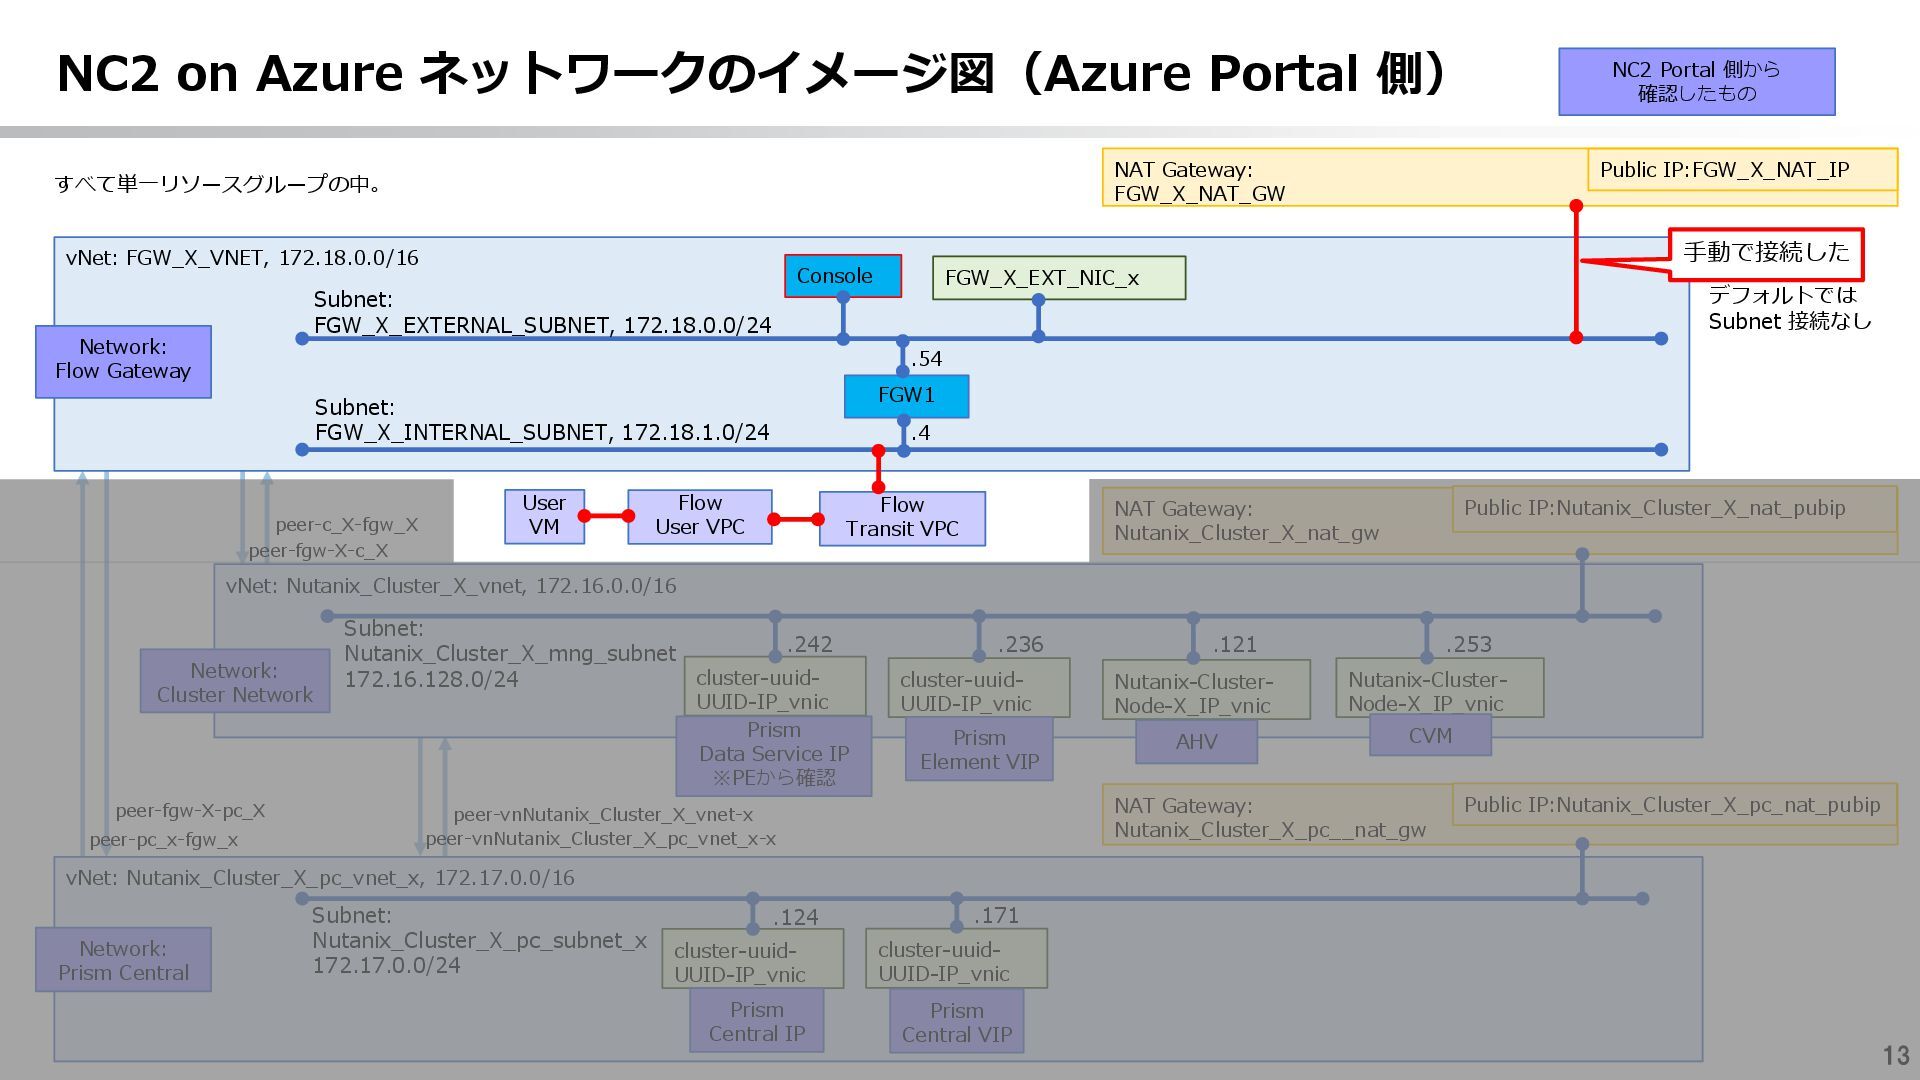The image size is (1920, 1080).
Task: Click the .4 address label
Action: [921, 433]
